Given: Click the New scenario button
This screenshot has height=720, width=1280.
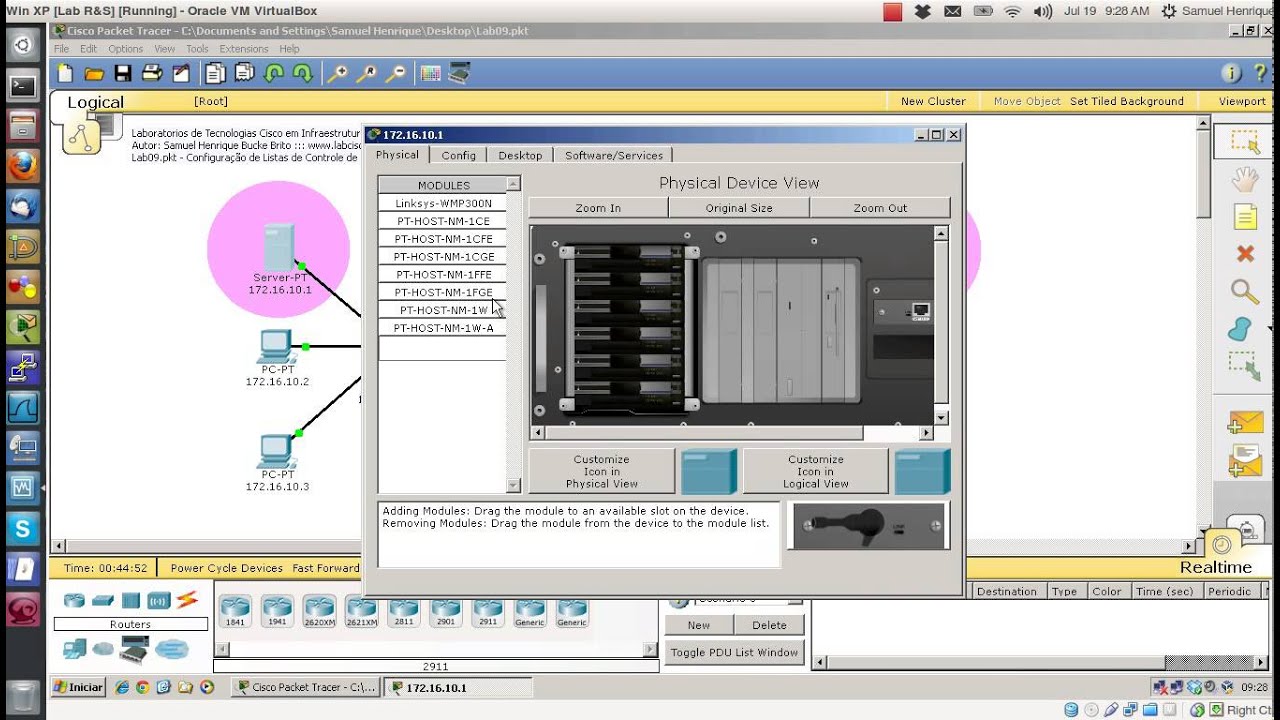Looking at the screenshot, I should [x=699, y=625].
